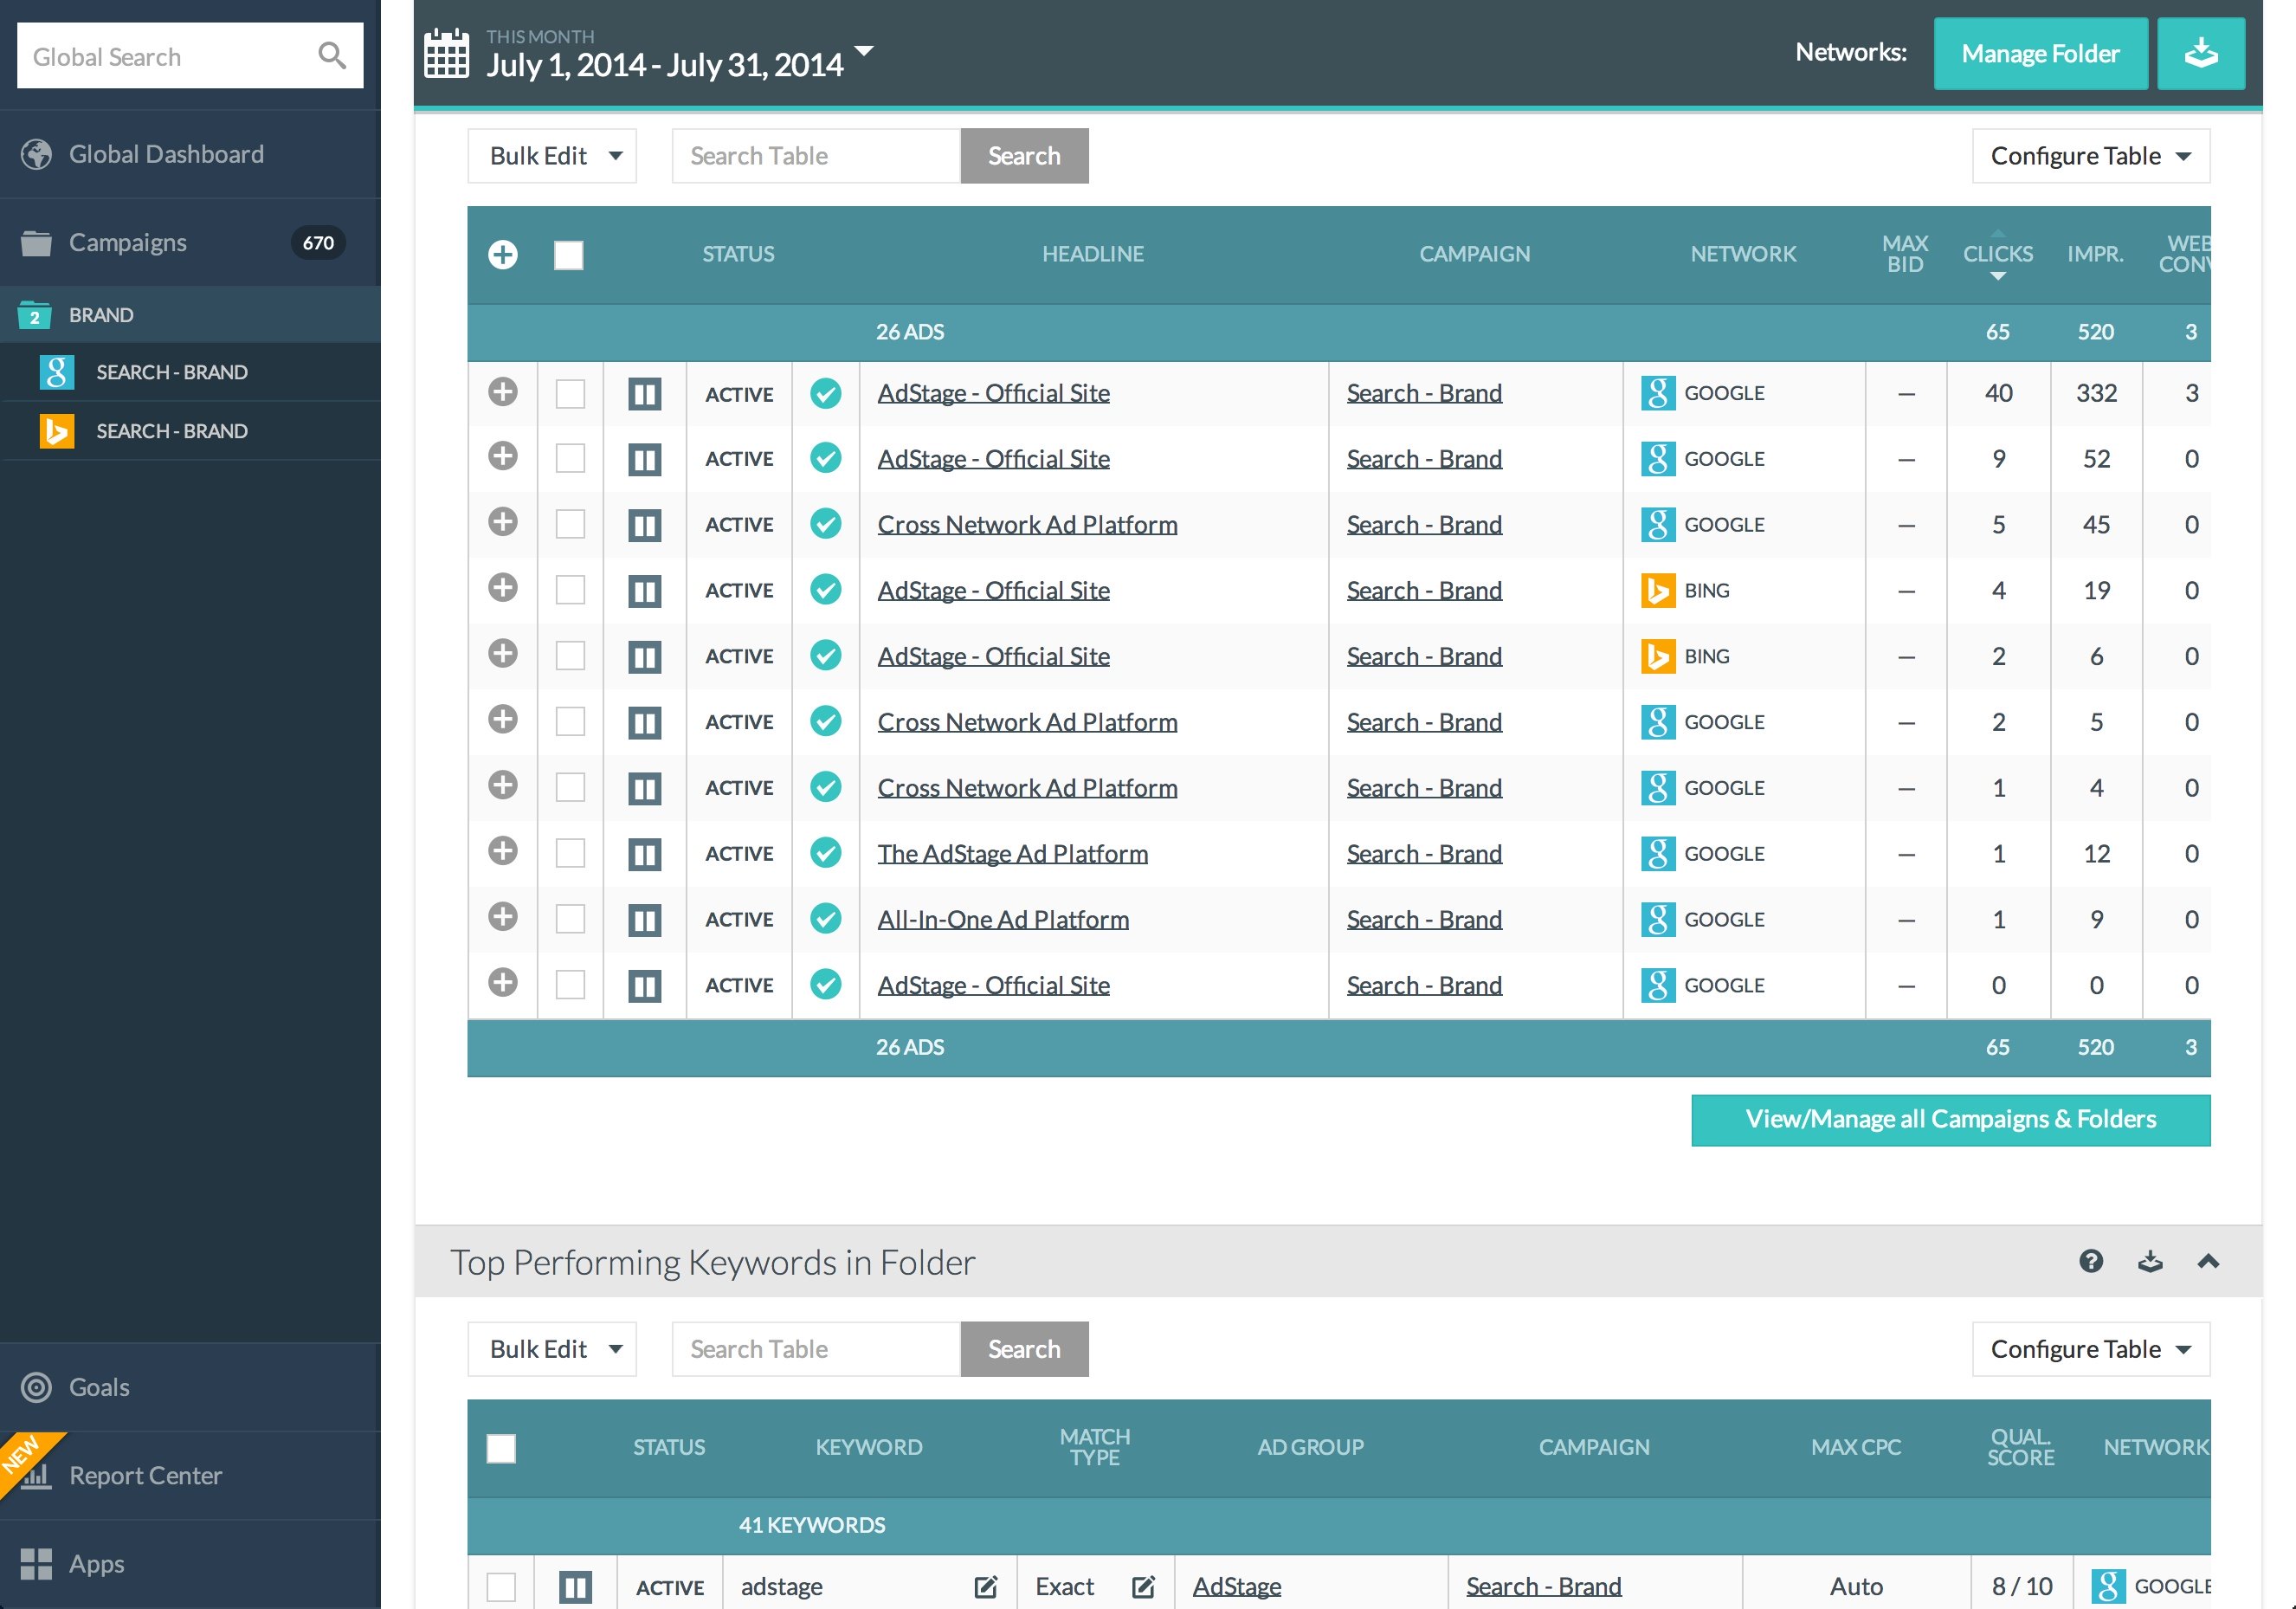Open help for Top Performing Keywords section
This screenshot has height=1609, width=2296.
click(2092, 1261)
